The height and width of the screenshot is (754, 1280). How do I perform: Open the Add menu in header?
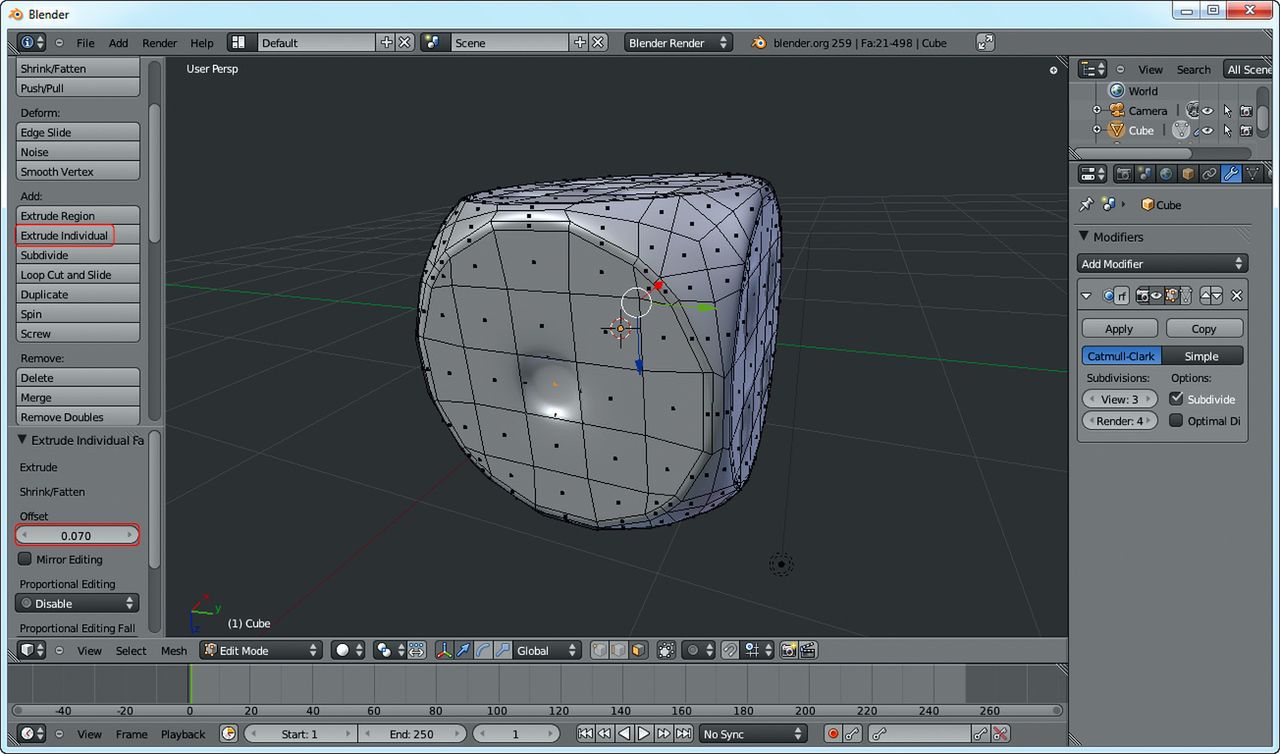click(x=118, y=43)
